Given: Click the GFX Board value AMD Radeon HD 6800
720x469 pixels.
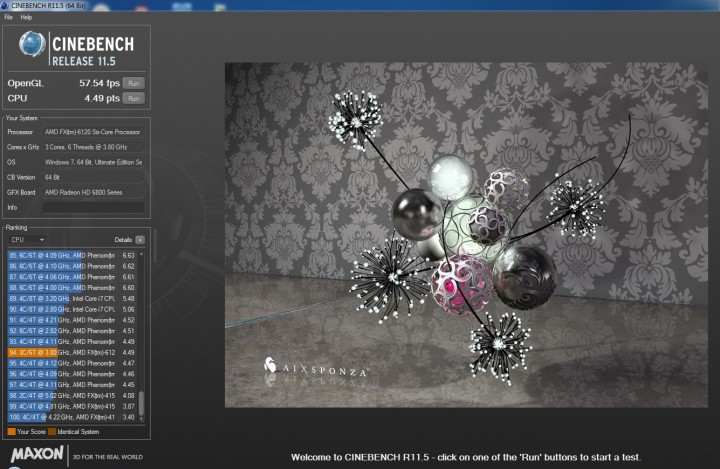Looking at the screenshot, I should point(94,193).
